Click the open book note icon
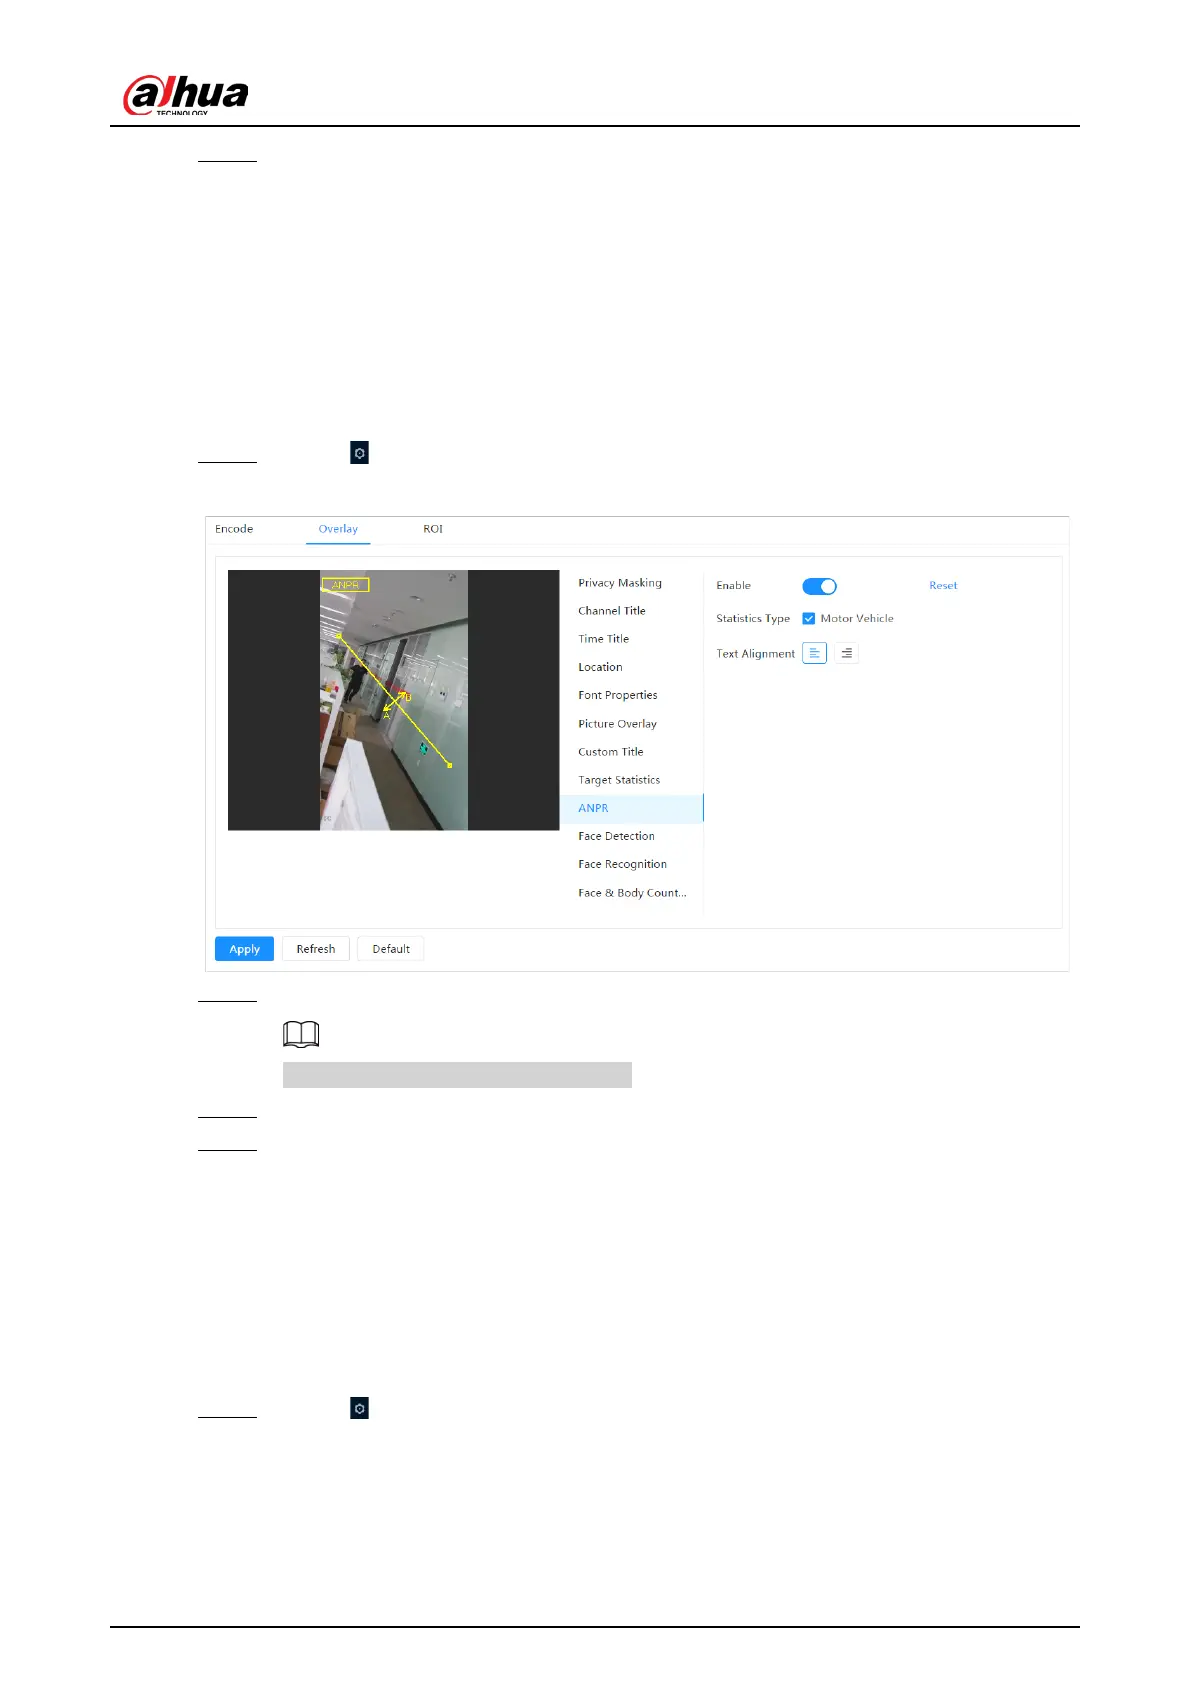The height and width of the screenshot is (1684, 1191). tap(301, 1034)
